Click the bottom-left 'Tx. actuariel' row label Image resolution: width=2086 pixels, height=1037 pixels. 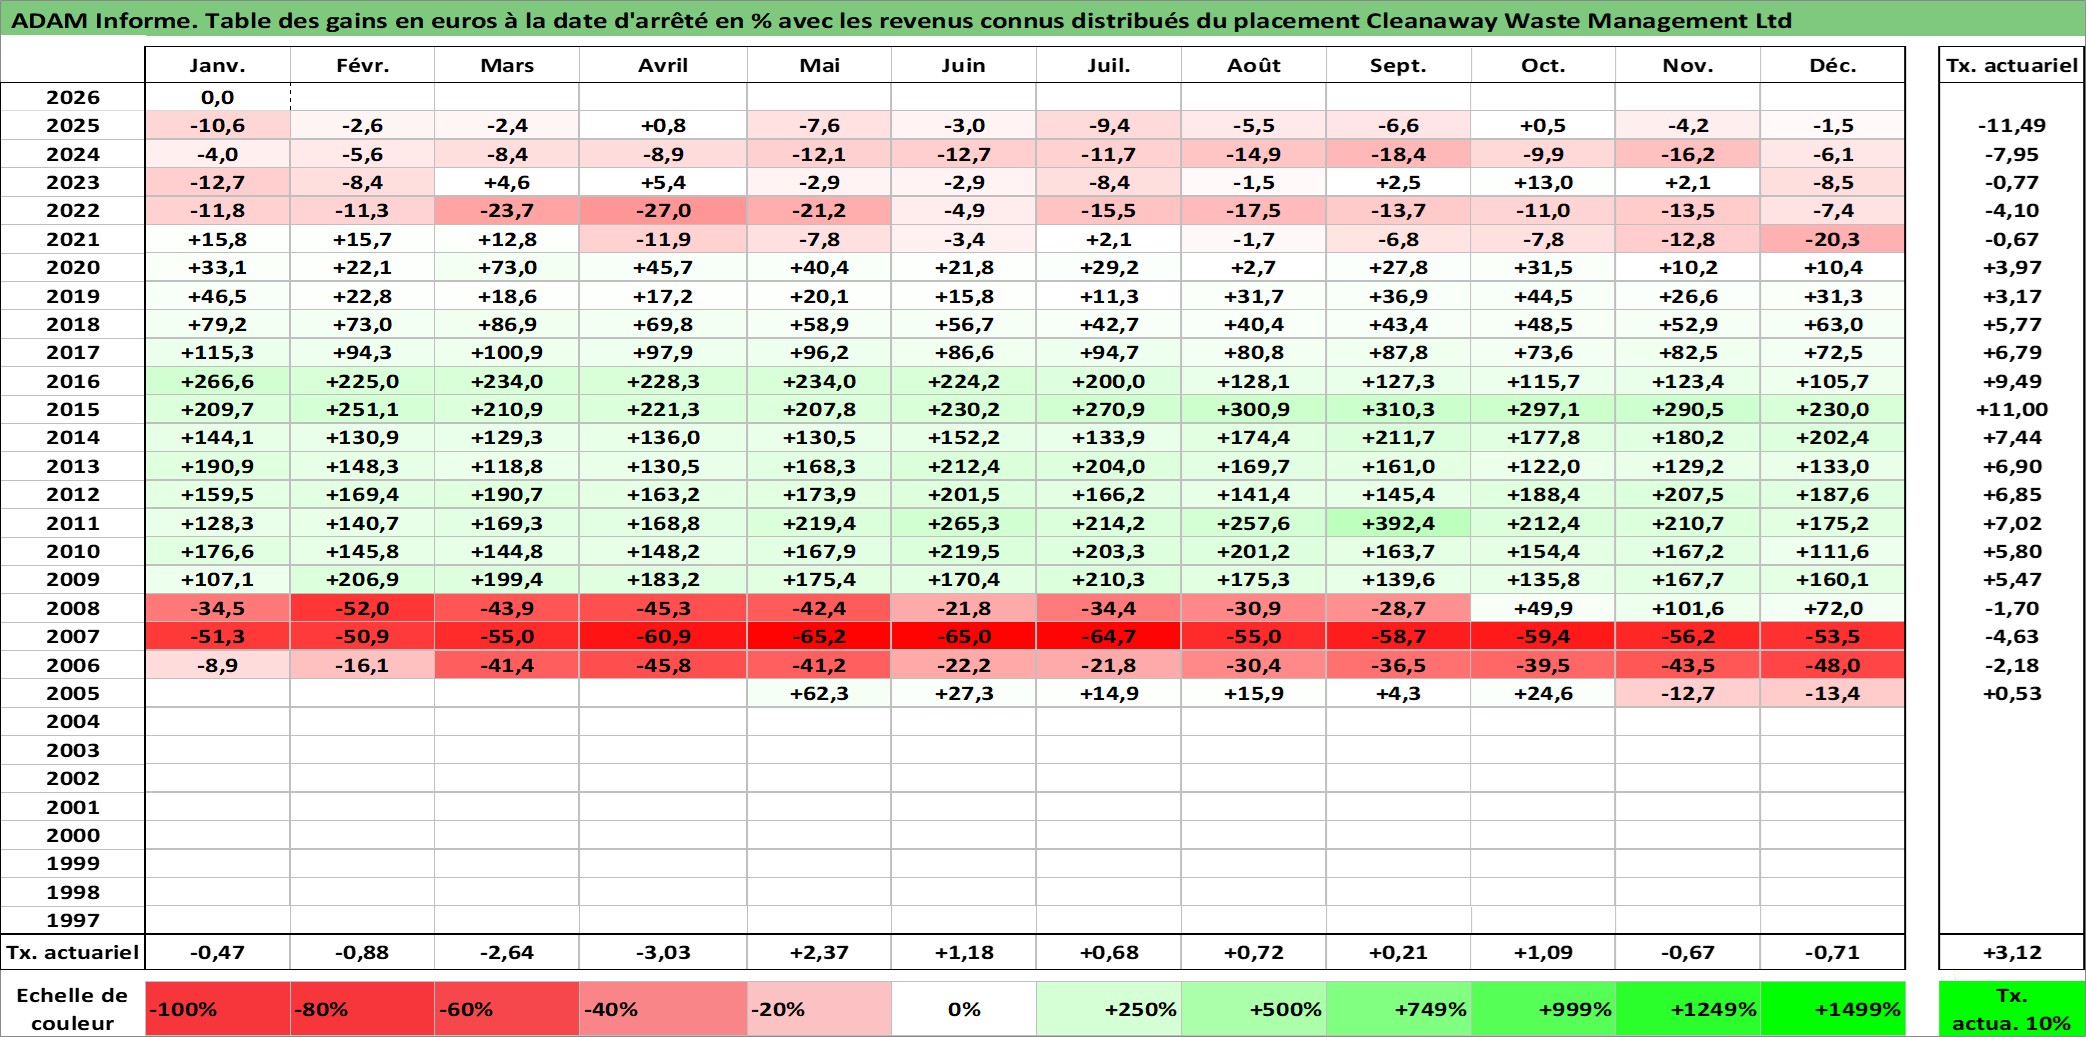coord(73,952)
